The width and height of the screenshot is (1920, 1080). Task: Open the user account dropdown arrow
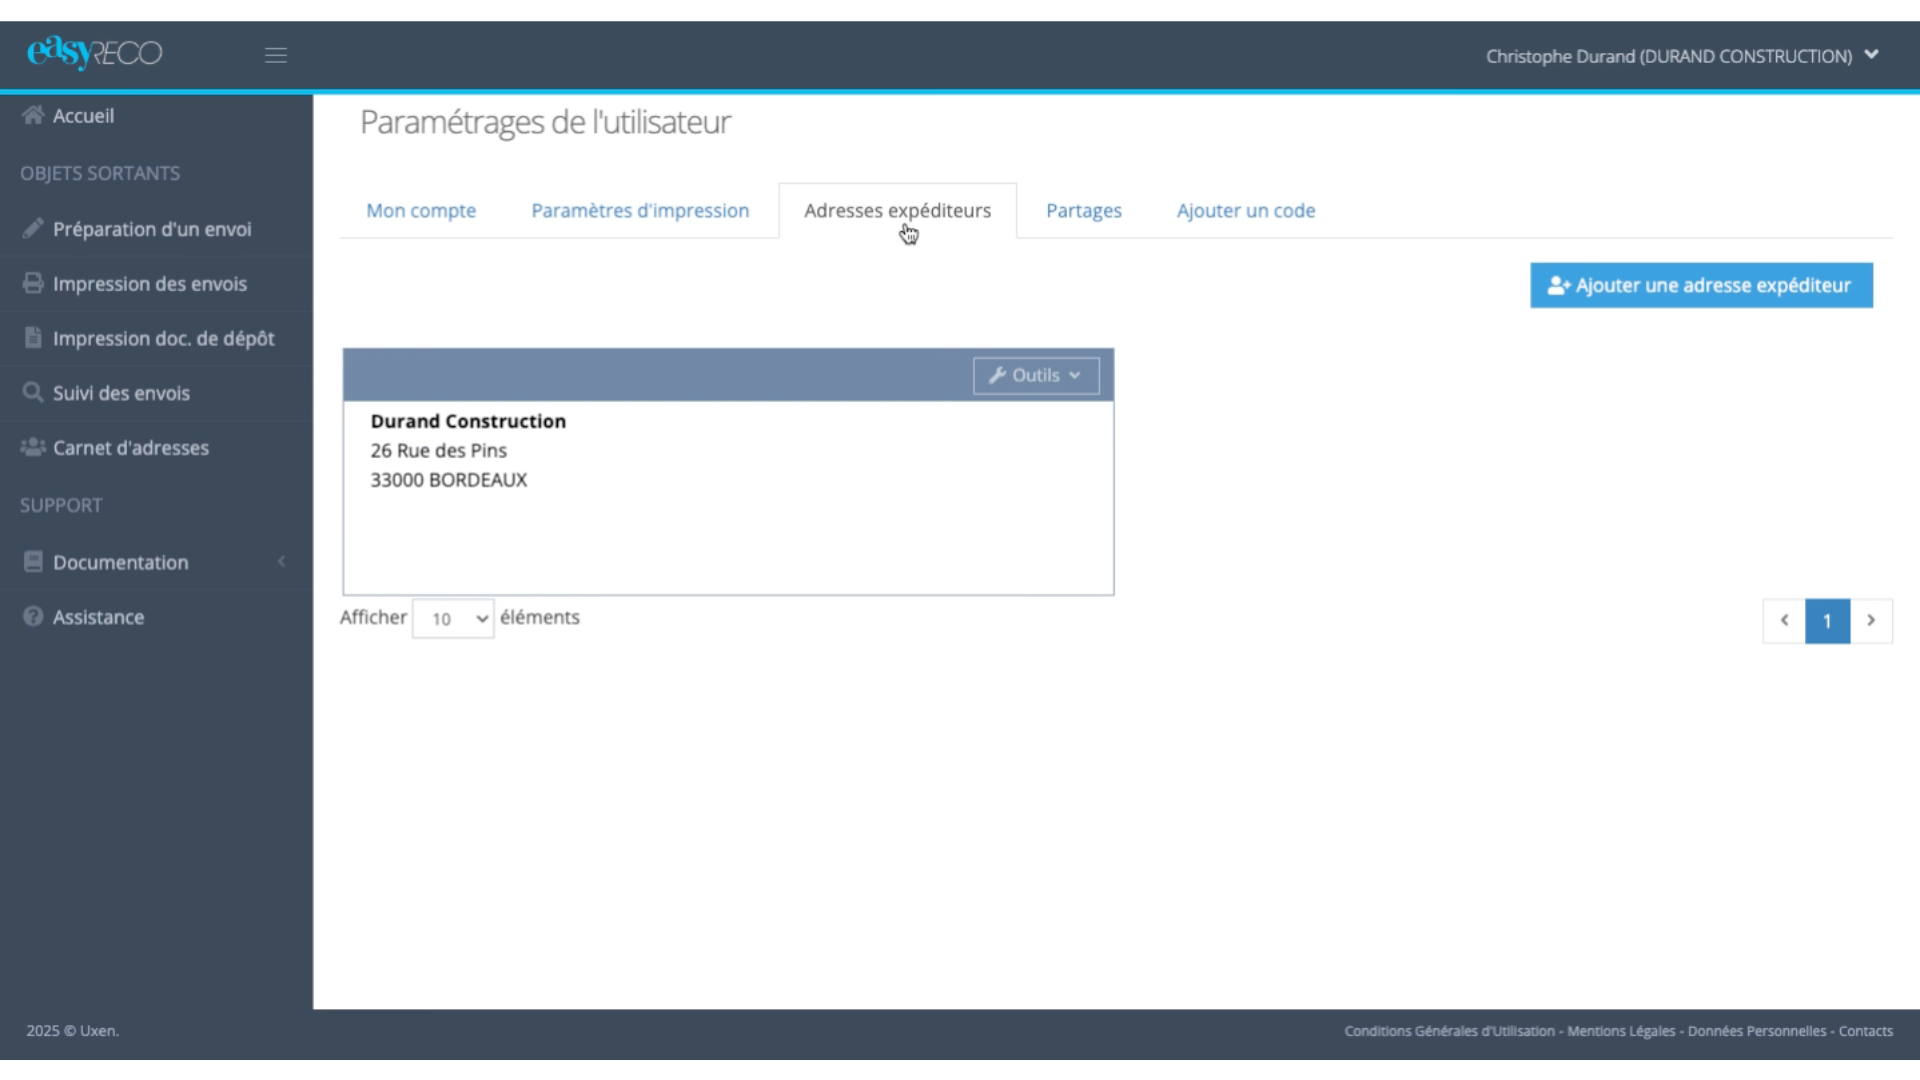tap(1871, 55)
